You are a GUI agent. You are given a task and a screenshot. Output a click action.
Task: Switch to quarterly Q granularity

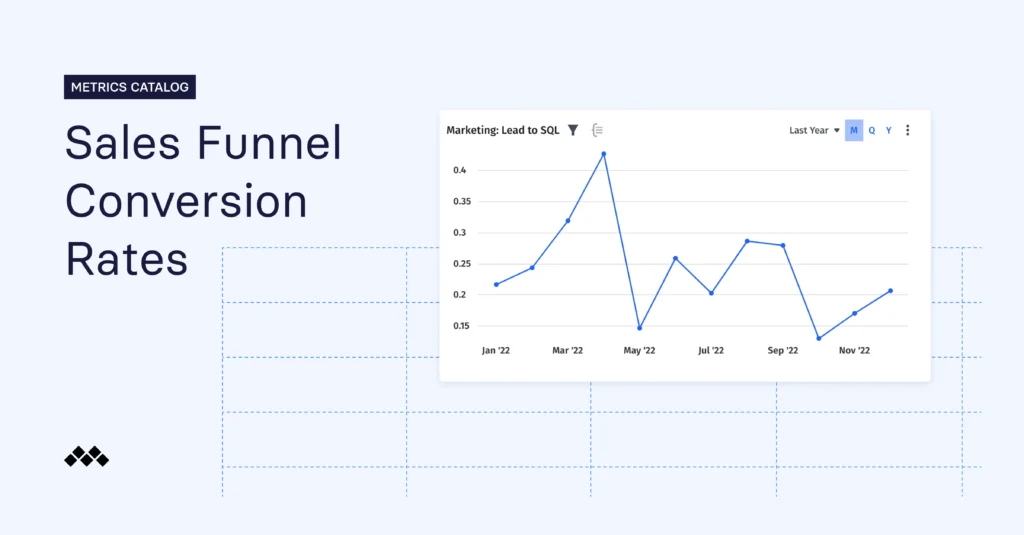point(871,130)
